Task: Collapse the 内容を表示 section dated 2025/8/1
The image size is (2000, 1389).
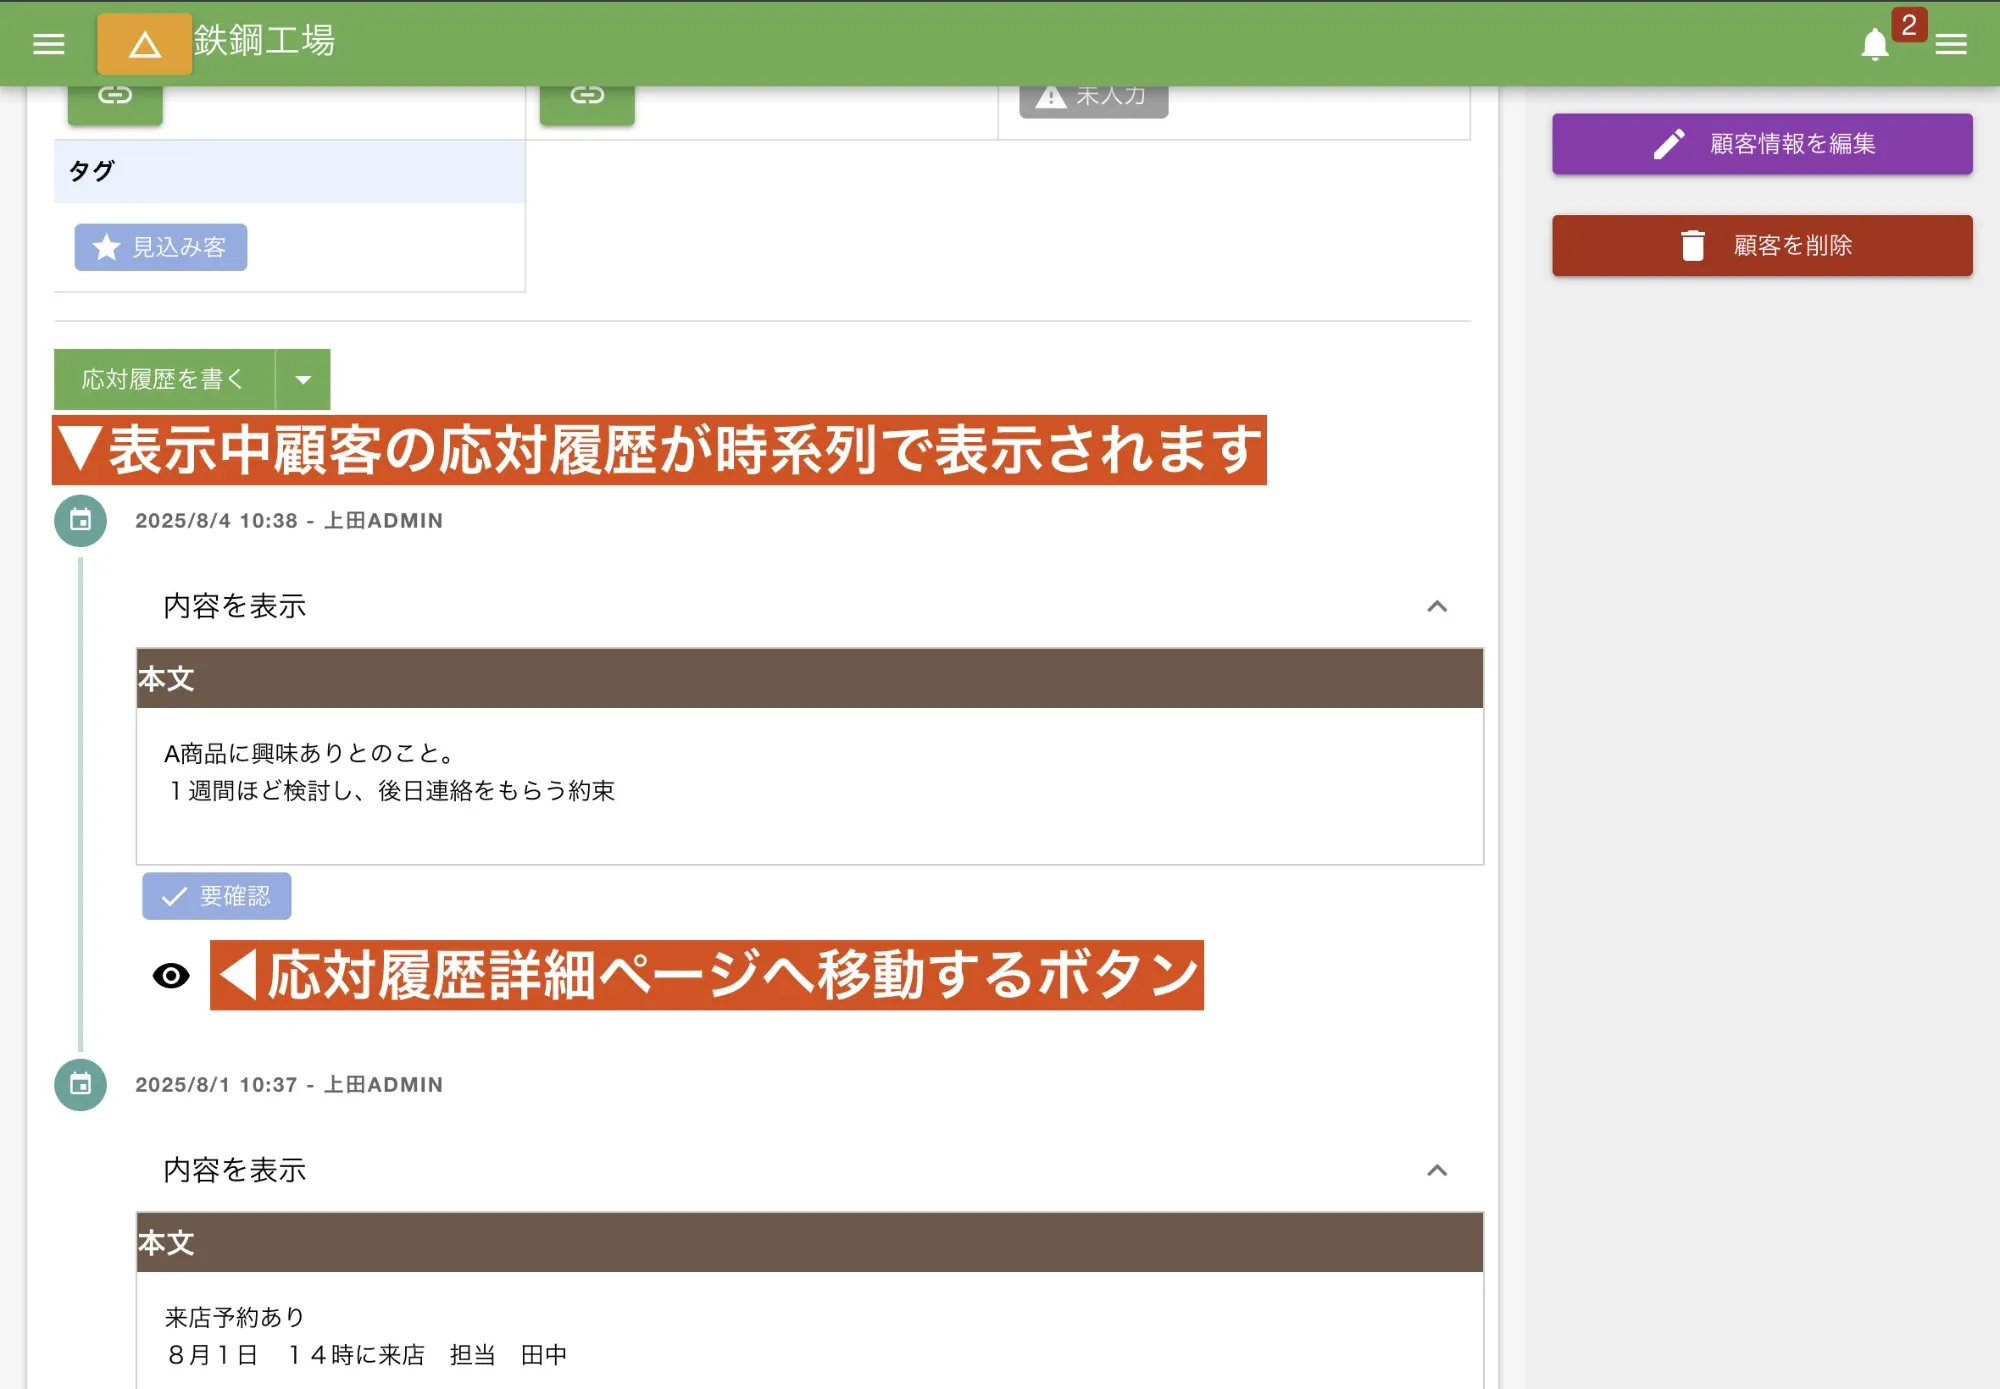Action: [x=1437, y=1170]
